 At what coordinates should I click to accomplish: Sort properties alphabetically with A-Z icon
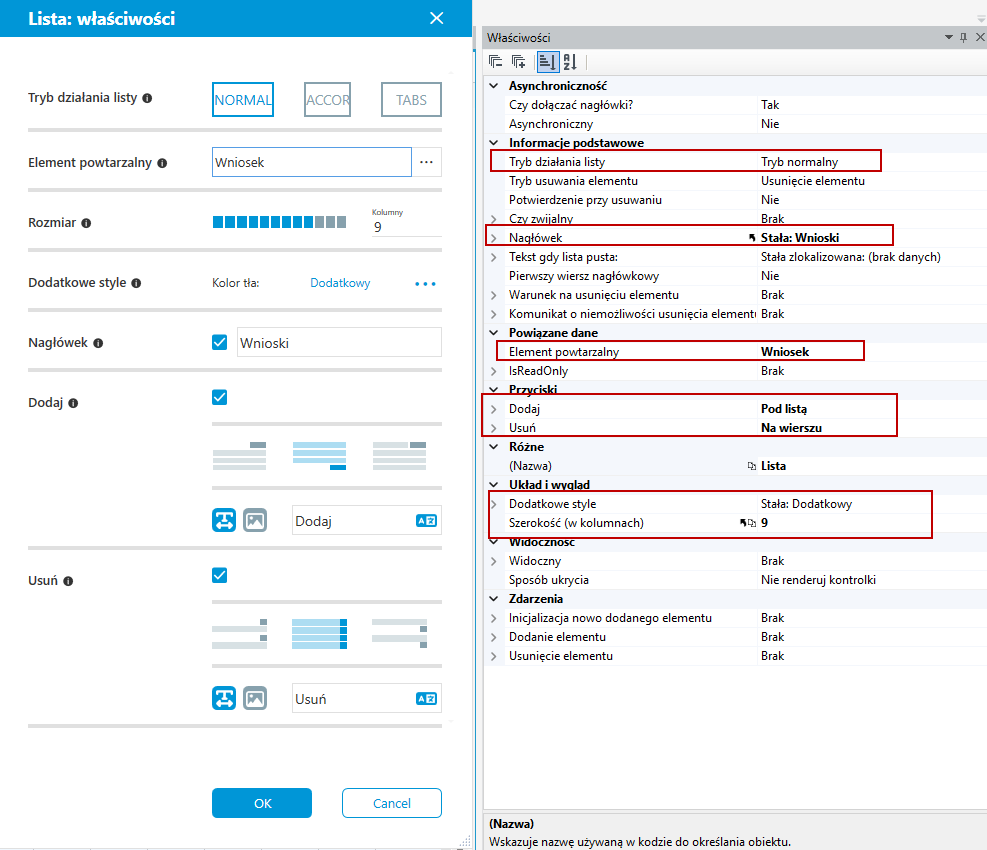click(570, 62)
